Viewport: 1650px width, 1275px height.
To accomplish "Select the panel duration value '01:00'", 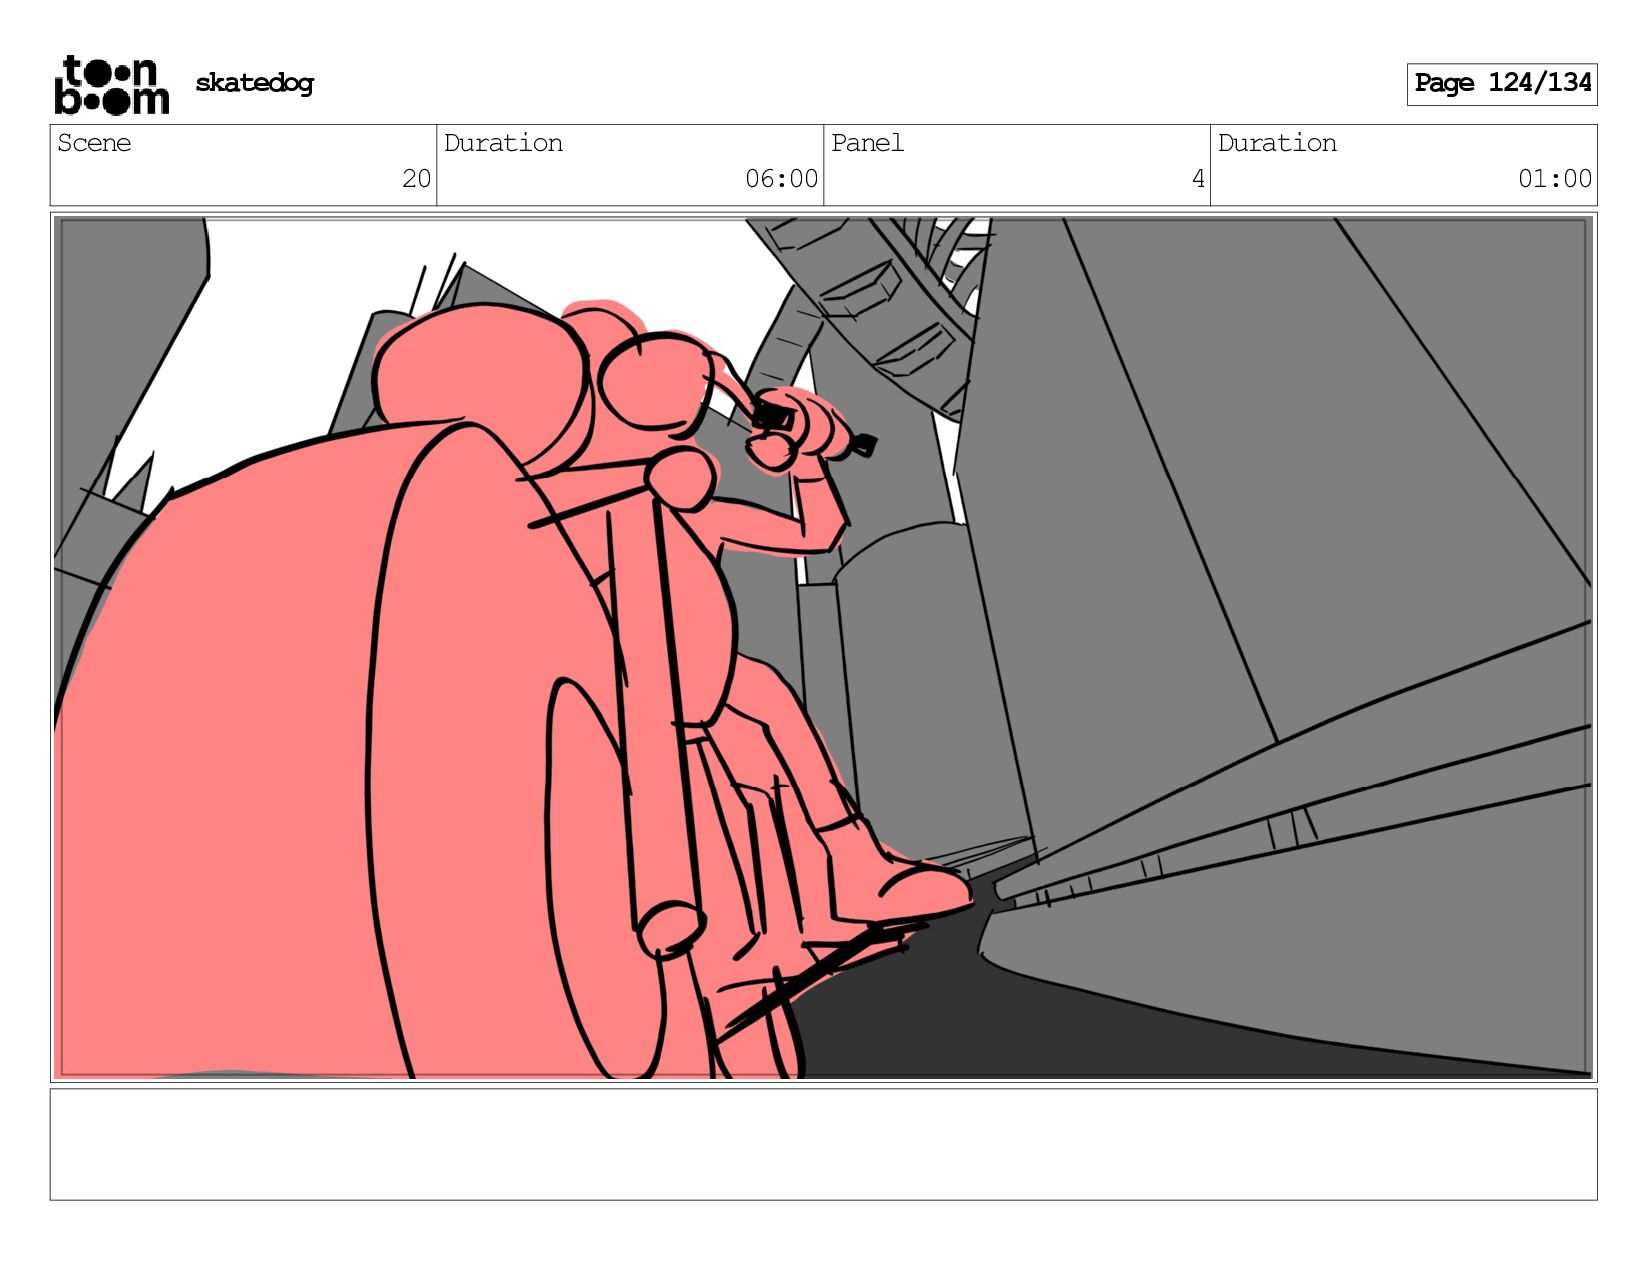I will pyautogui.click(x=1555, y=179).
